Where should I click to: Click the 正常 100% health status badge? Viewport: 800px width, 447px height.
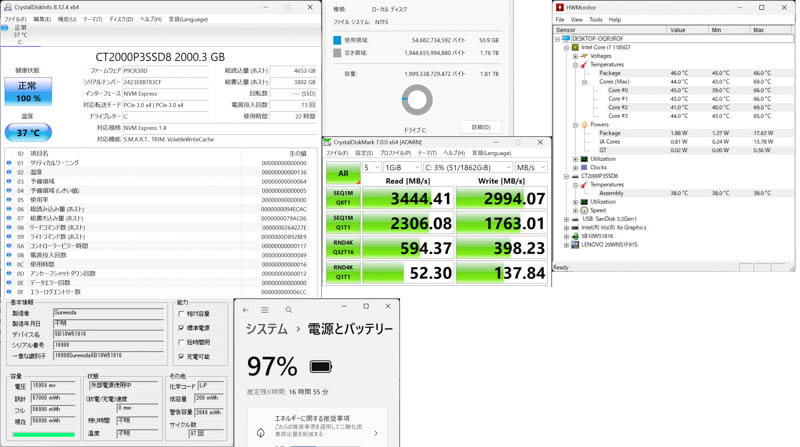click(x=28, y=92)
